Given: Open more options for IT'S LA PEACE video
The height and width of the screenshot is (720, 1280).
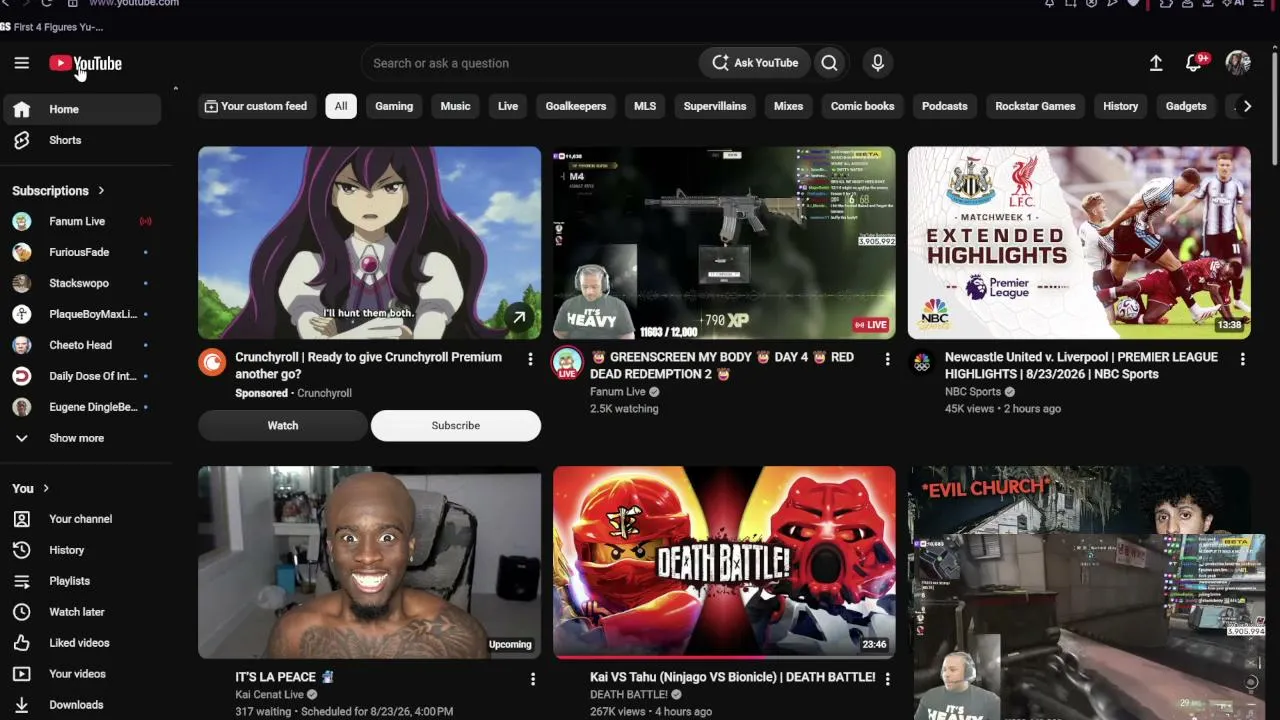Looking at the screenshot, I should pyautogui.click(x=532, y=679).
